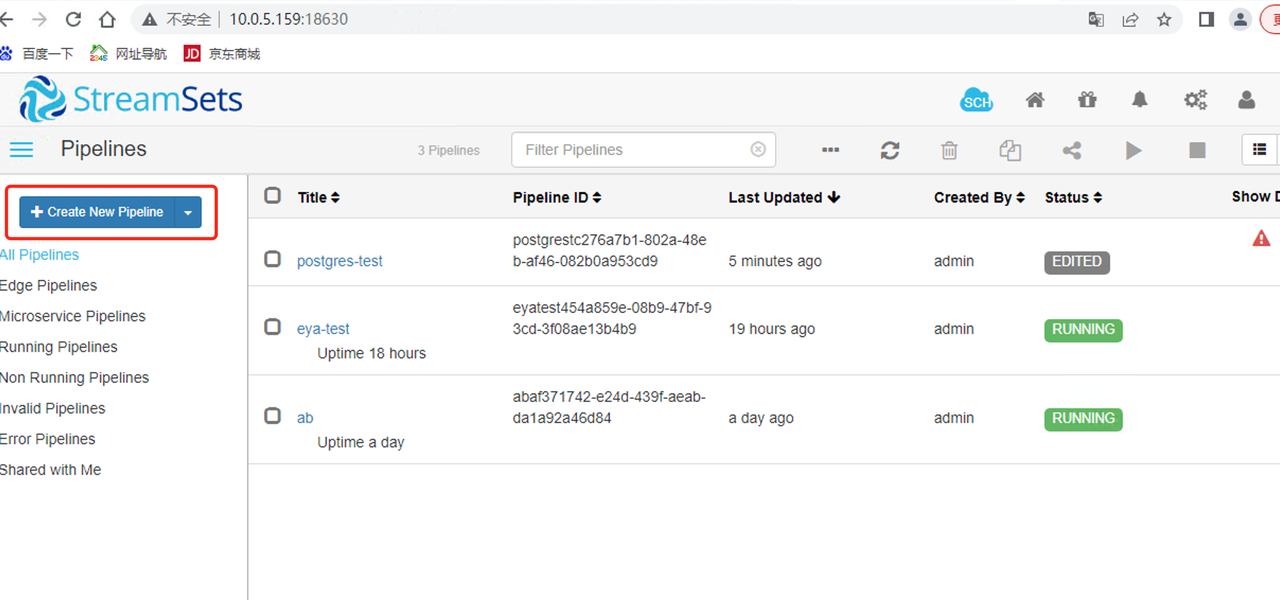Screen dimensions: 1280x600
Task: Toggle the sidebar hamburger menu
Action: tap(21, 150)
